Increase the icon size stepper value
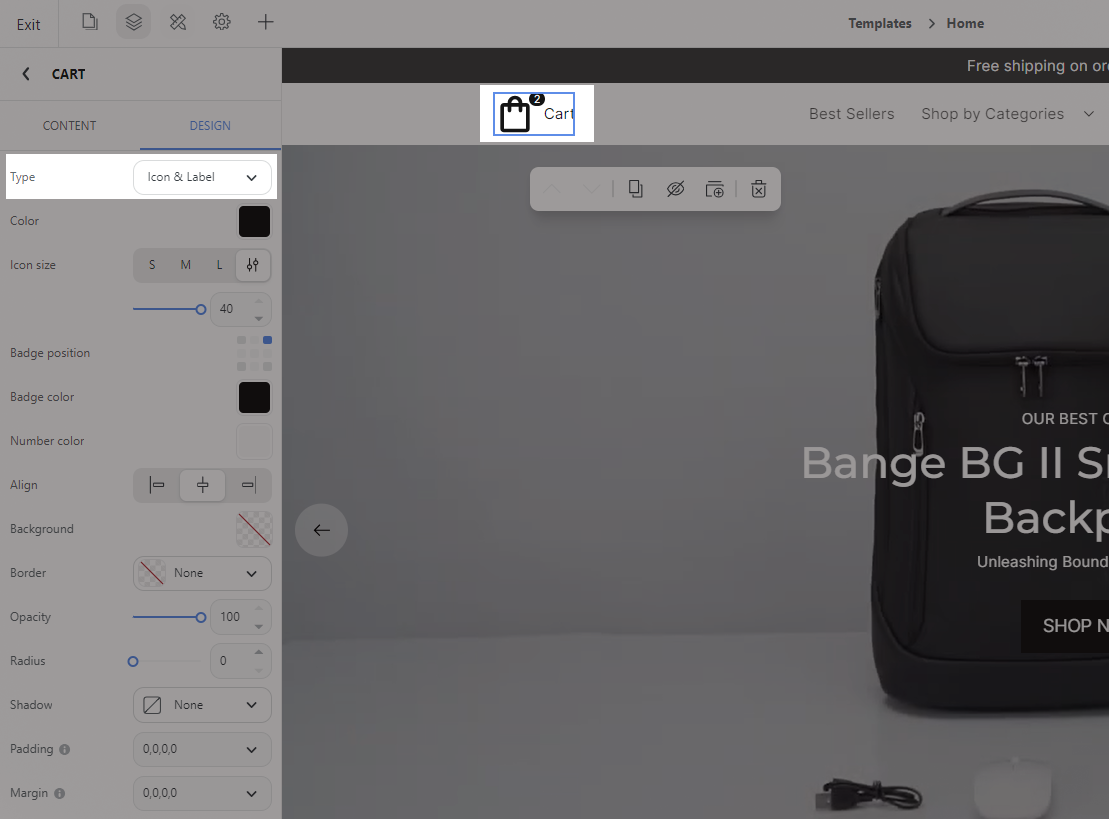The height and width of the screenshot is (819, 1109). pyautogui.click(x=259, y=302)
